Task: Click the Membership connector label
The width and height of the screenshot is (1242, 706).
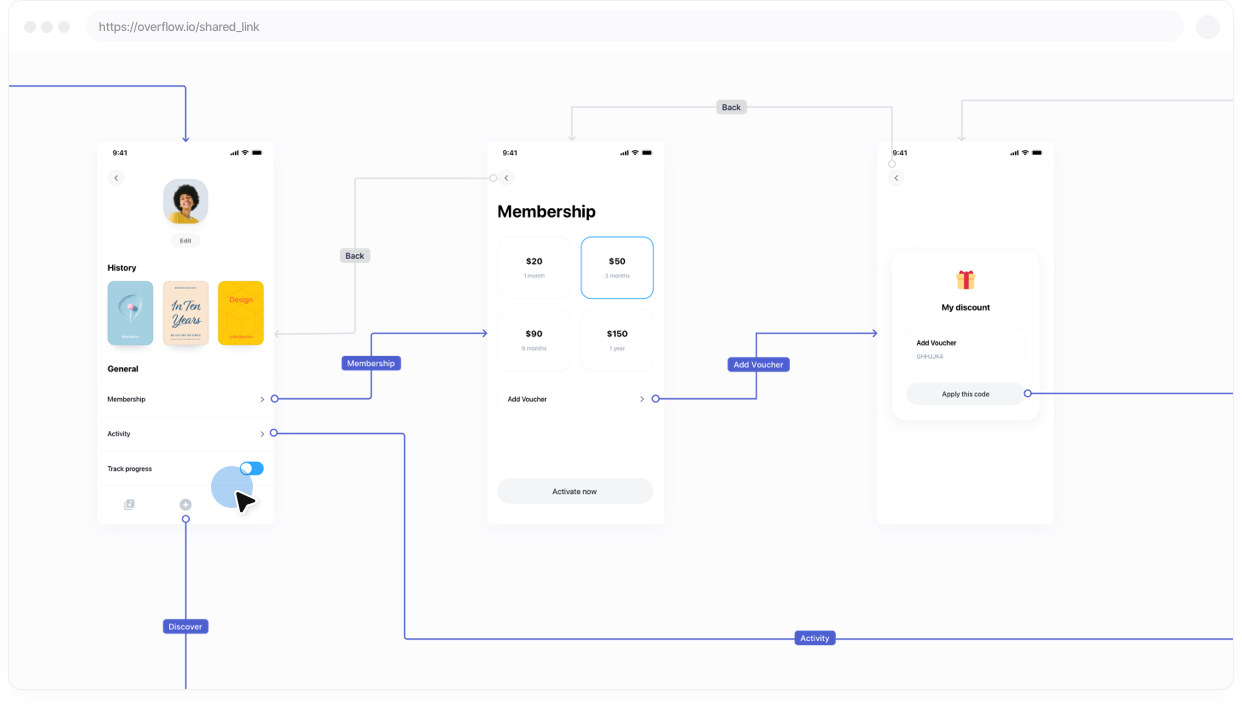Action: (370, 363)
